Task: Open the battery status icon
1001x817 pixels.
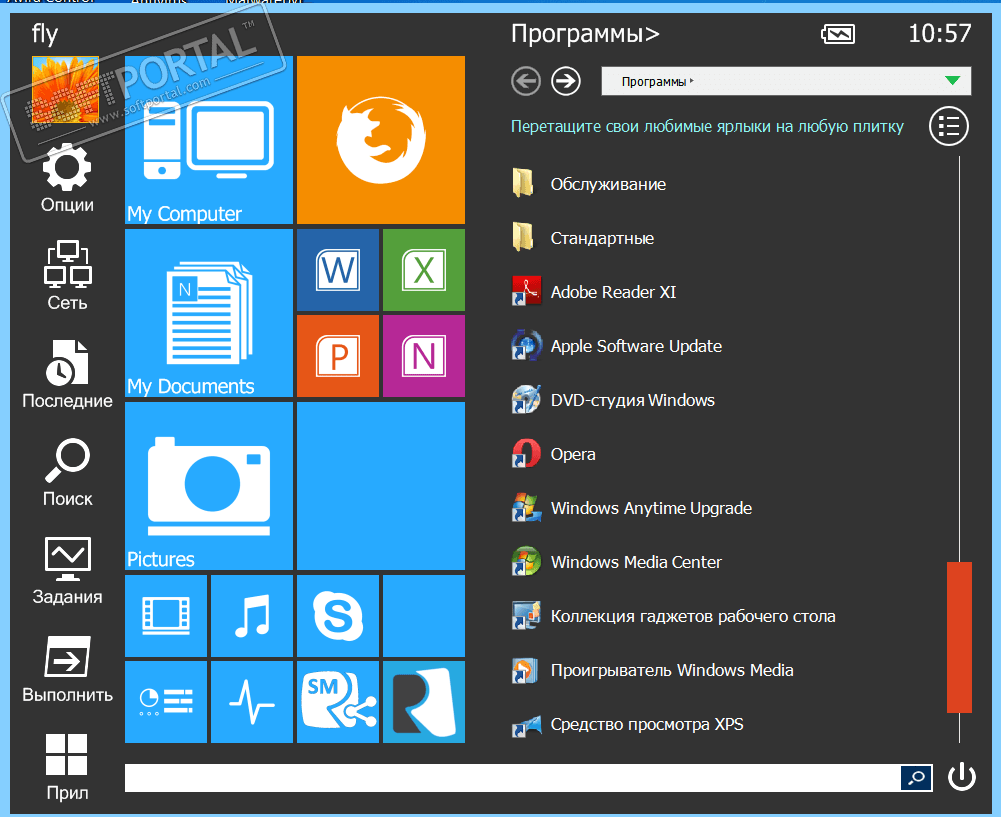Action: click(838, 34)
